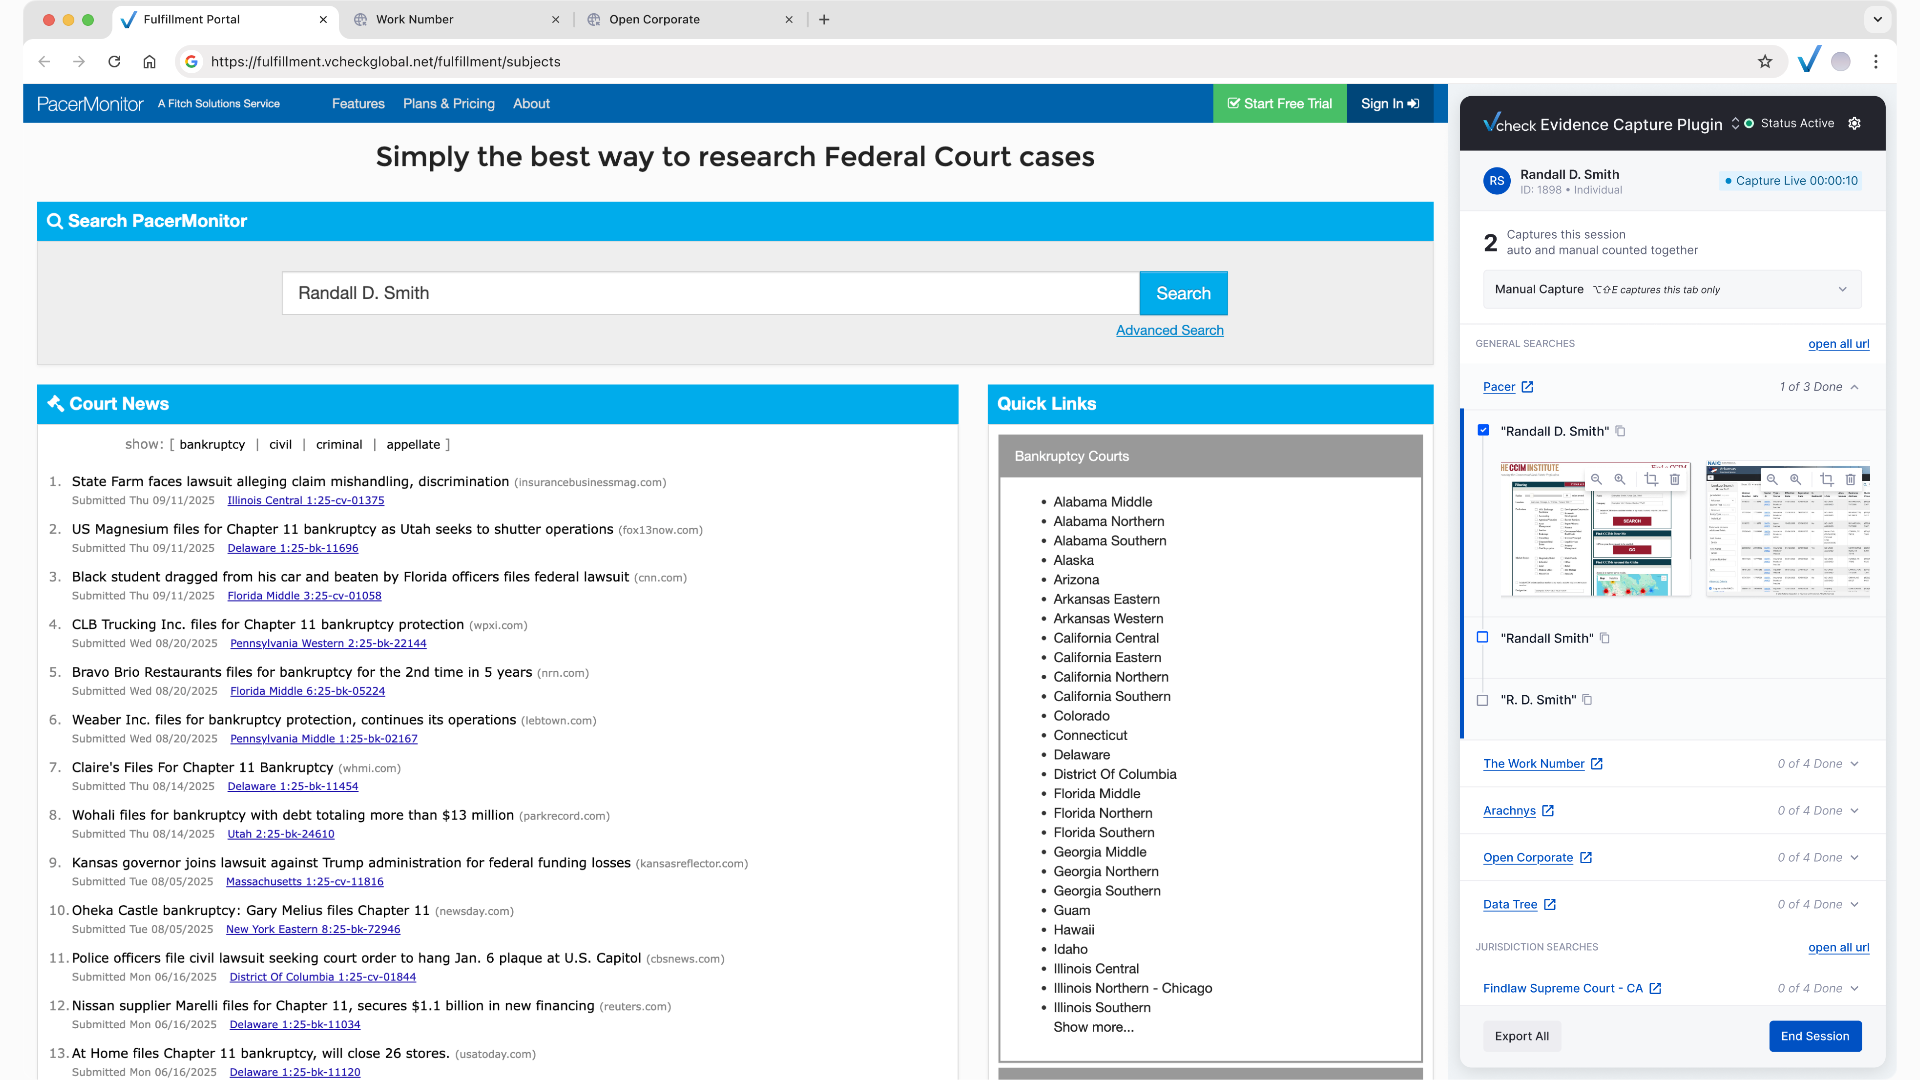This screenshot has width=1920, height=1080.
Task: Collapse the Pacer section chevron
Action: click(x=1855, y=387)
